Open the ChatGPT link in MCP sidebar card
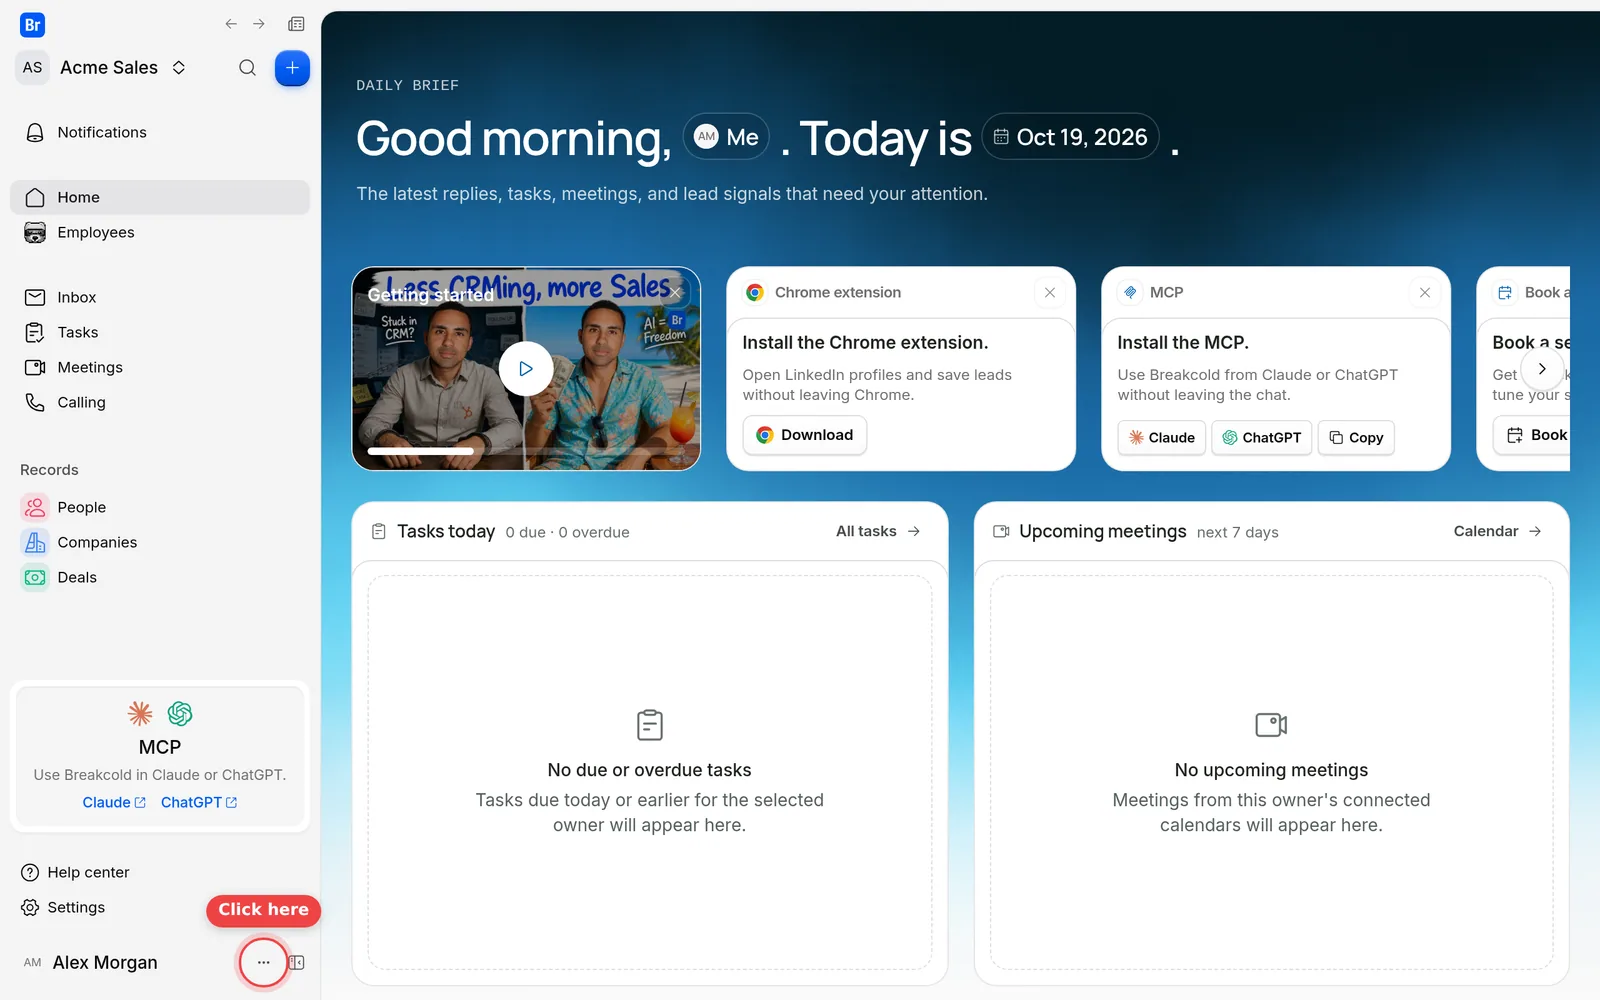The width and height of the screenshot is (1600, 1000). click(199, 802)
